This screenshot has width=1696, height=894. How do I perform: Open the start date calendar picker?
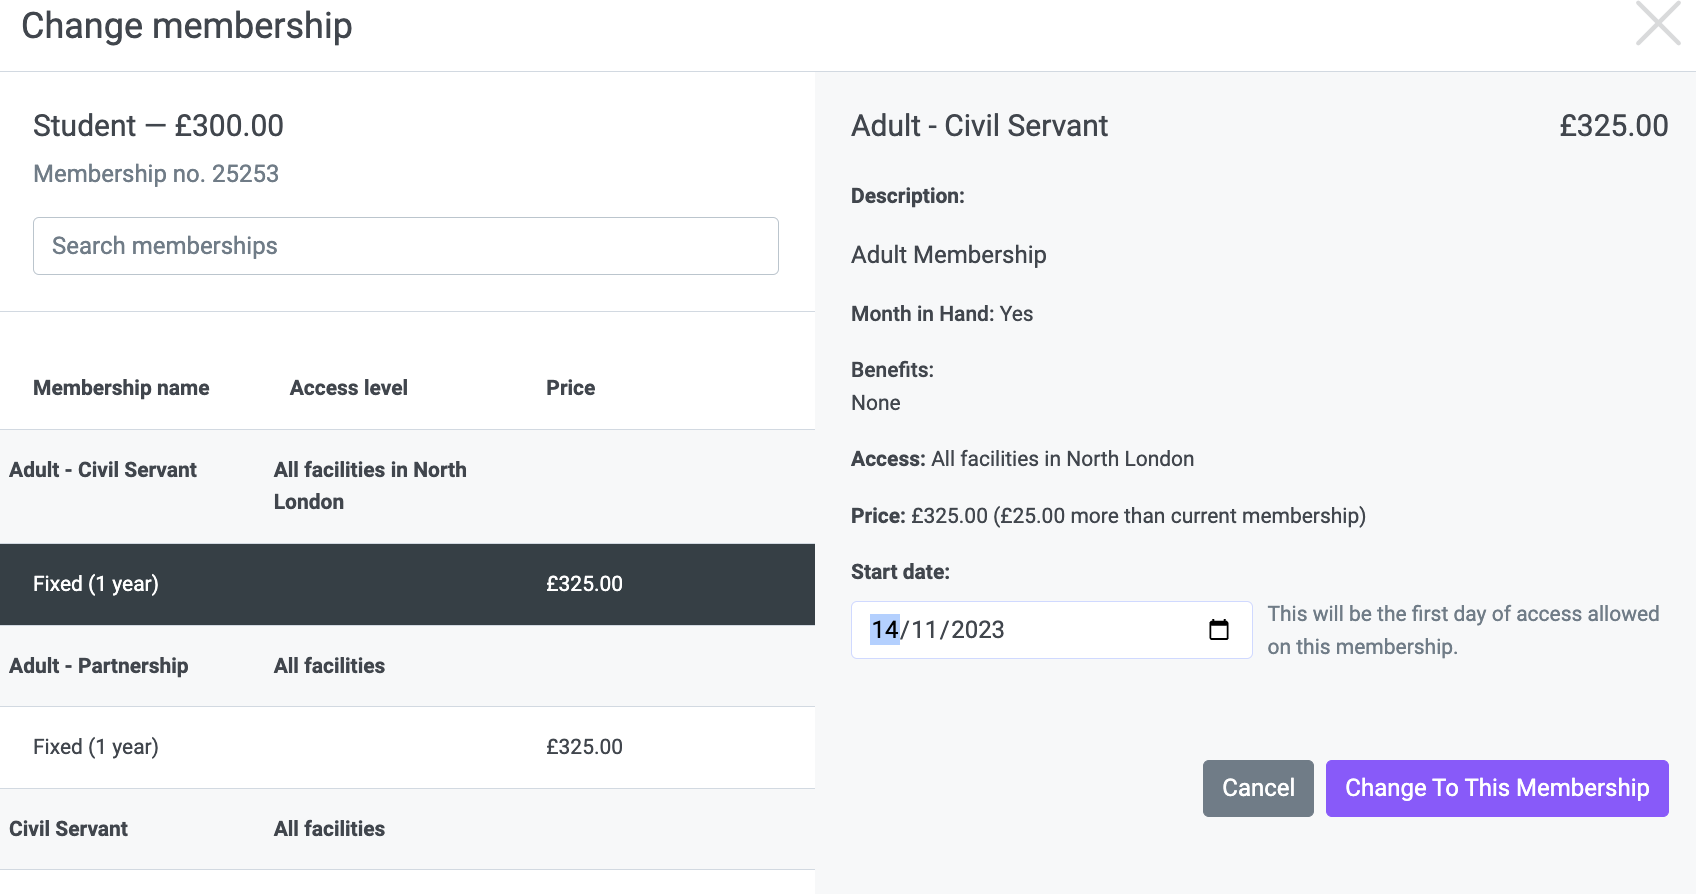pos(1218,630)
